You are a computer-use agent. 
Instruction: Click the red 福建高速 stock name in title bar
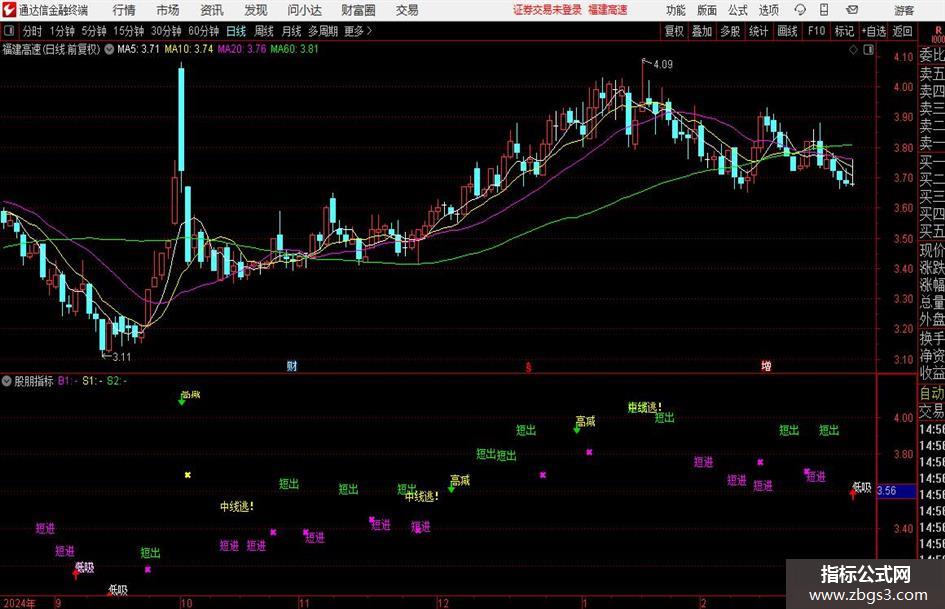(608, 10)
